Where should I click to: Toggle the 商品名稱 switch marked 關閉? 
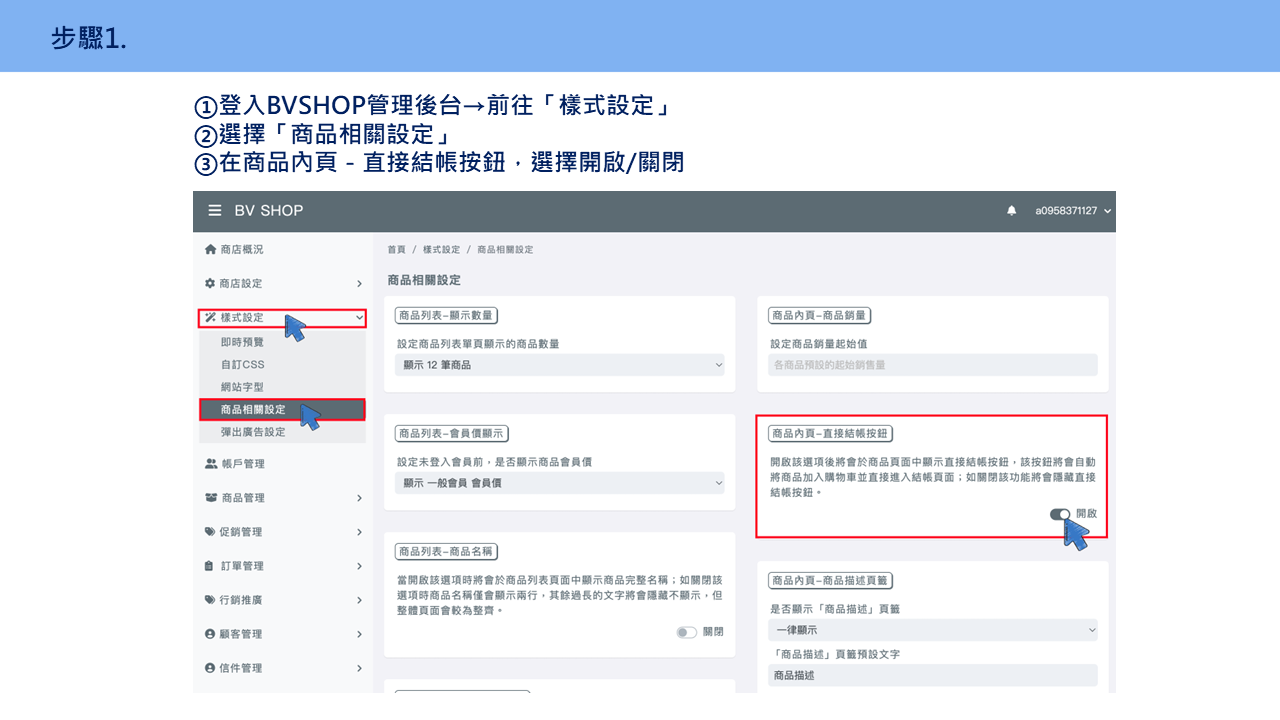point(686,632)
